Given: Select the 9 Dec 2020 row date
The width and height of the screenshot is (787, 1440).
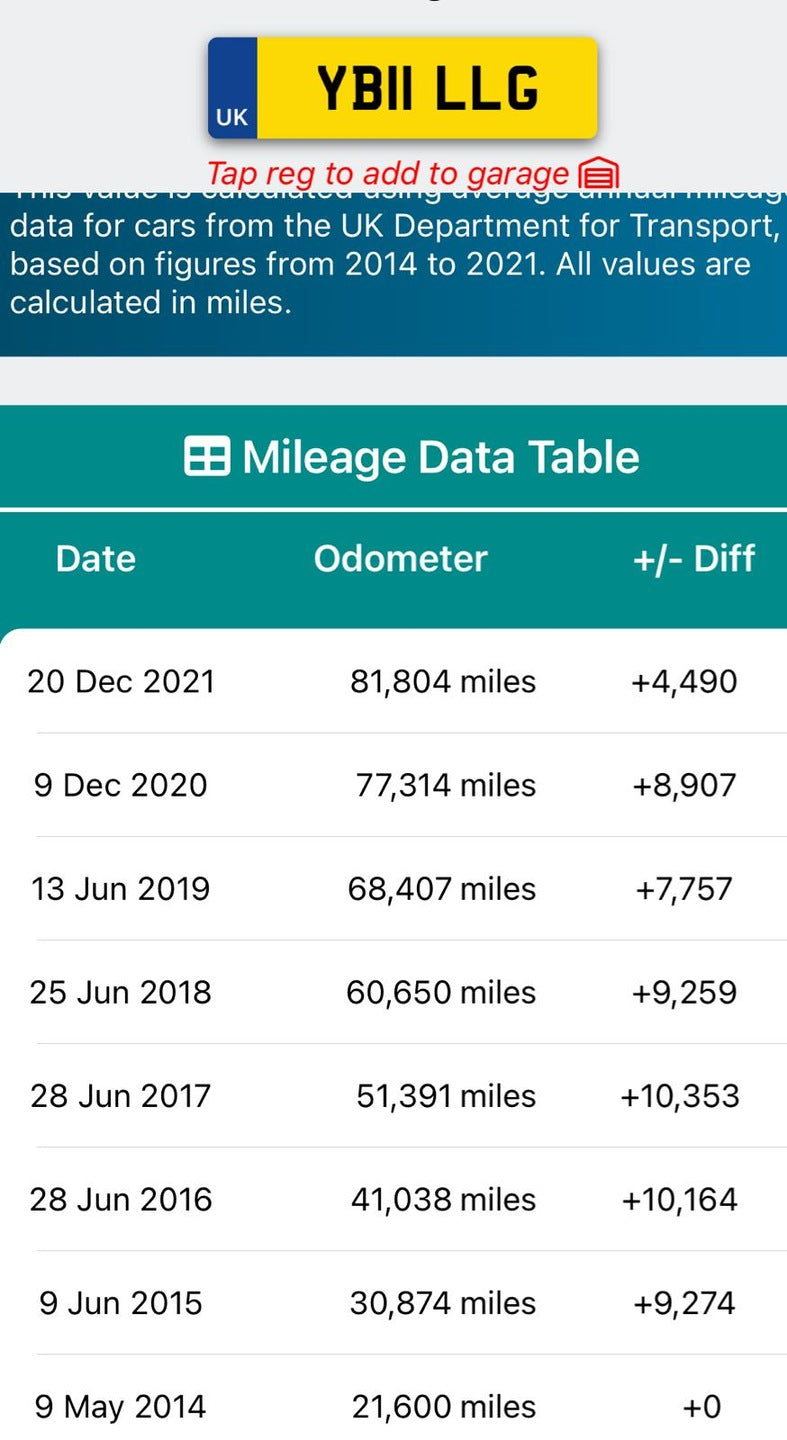Looking at the screenshot, I should tap(120, 785).
